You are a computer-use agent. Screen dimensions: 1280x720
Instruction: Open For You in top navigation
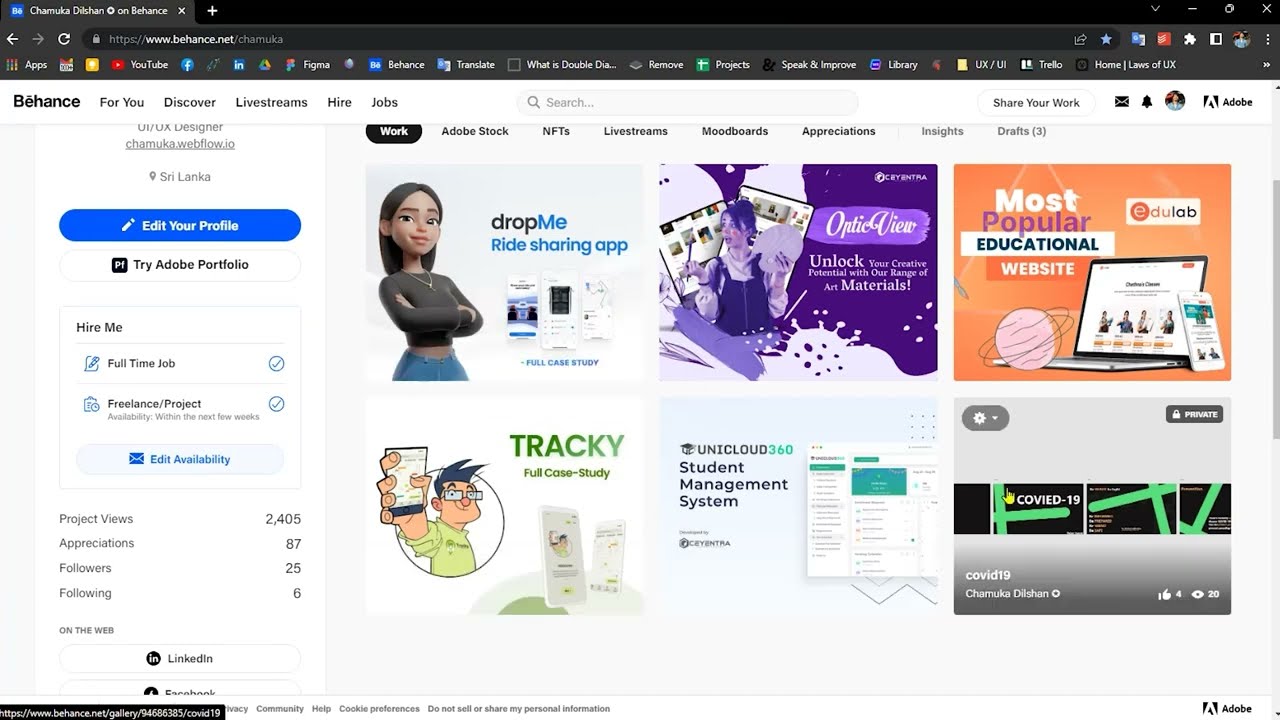pyautogui.click(x=122, y=102)
